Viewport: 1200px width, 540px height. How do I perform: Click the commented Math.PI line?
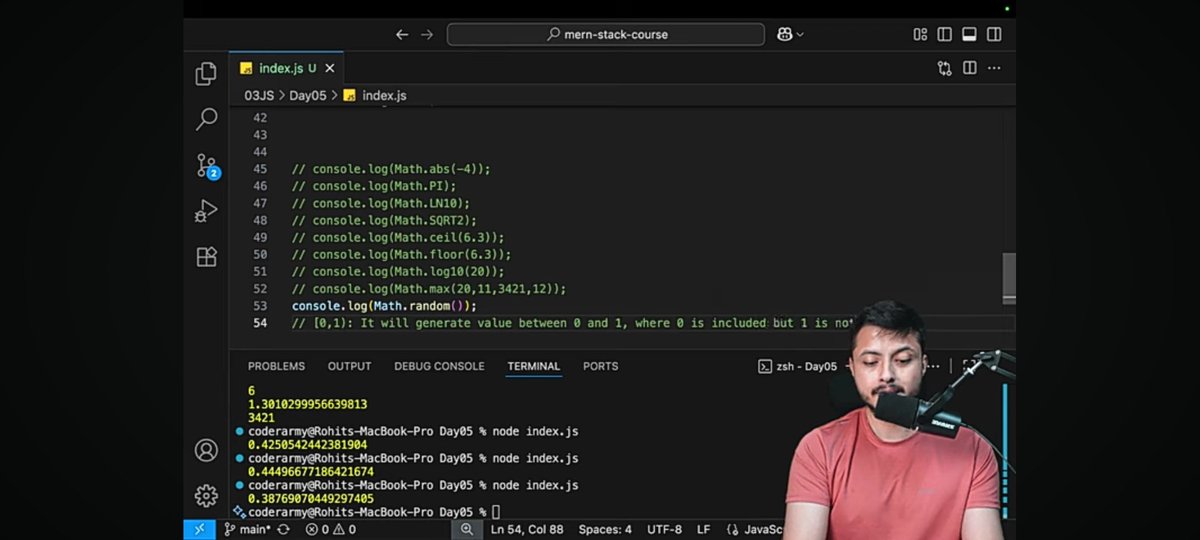(374, 186)
